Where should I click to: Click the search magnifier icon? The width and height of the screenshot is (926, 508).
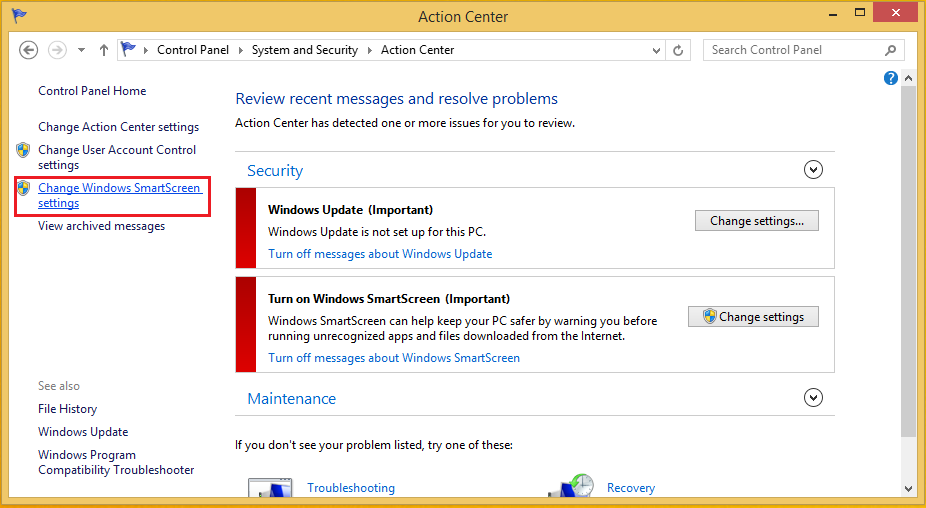click(891, 50)
